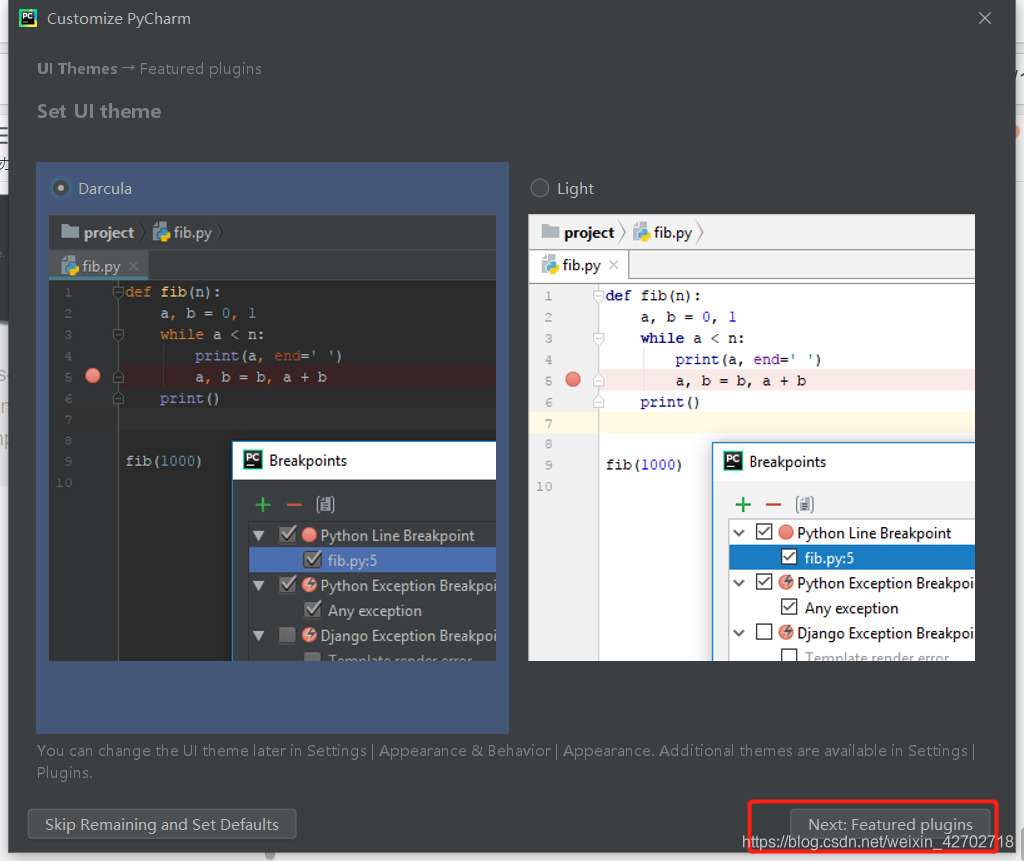
Task: Click Next: Featured plugins button
Action: (x=890, y=824)
